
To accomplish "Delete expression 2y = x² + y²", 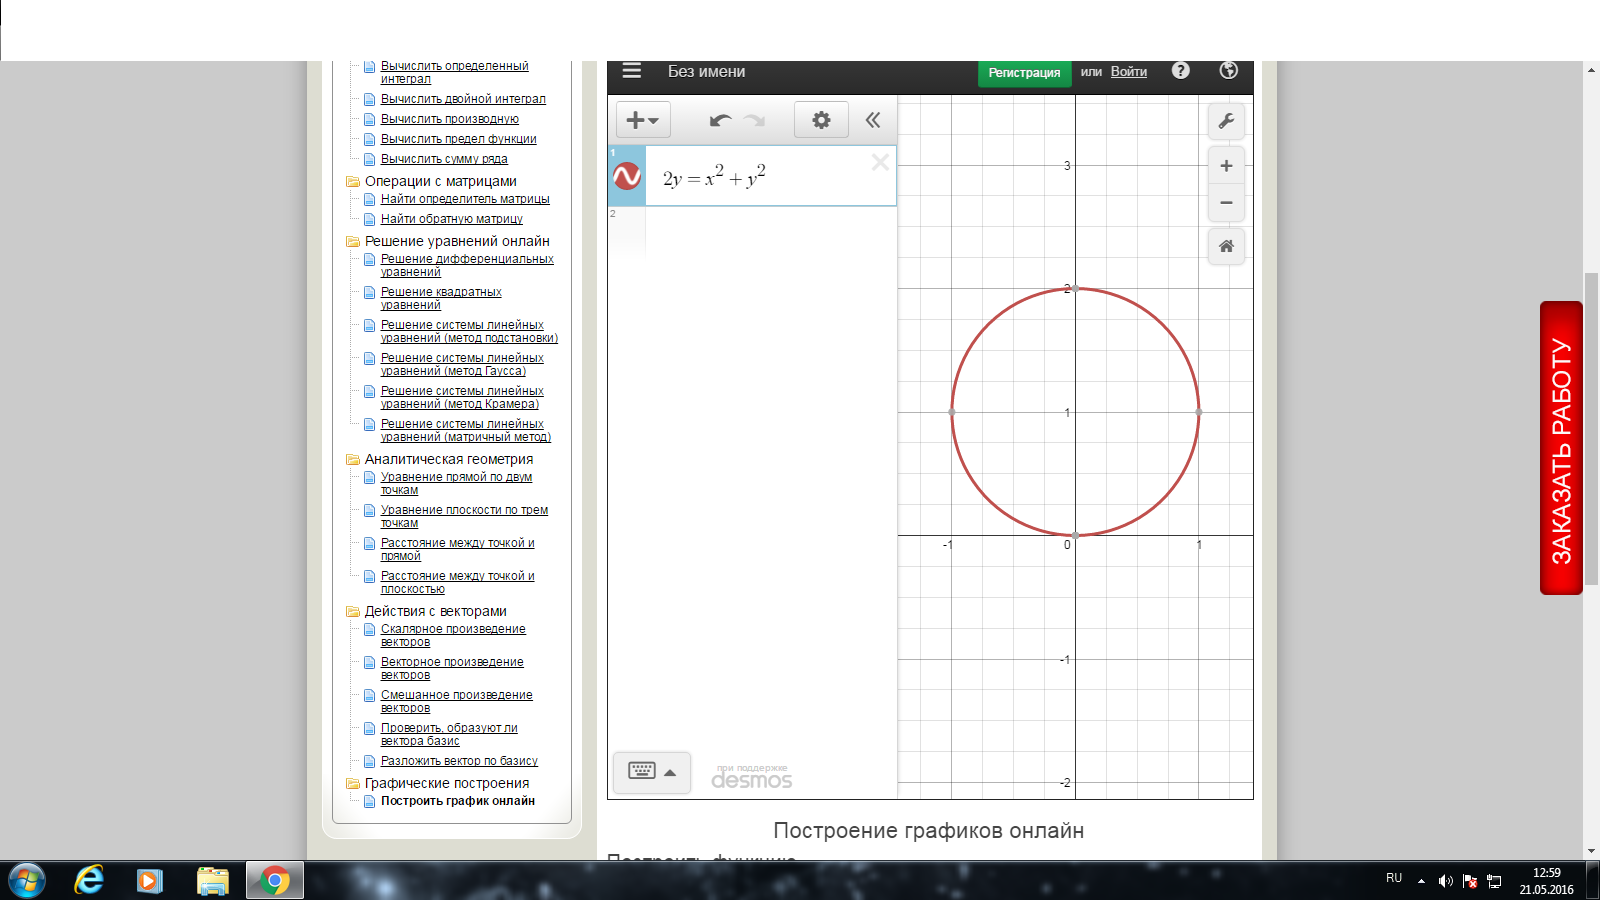I will click(880, 162).
